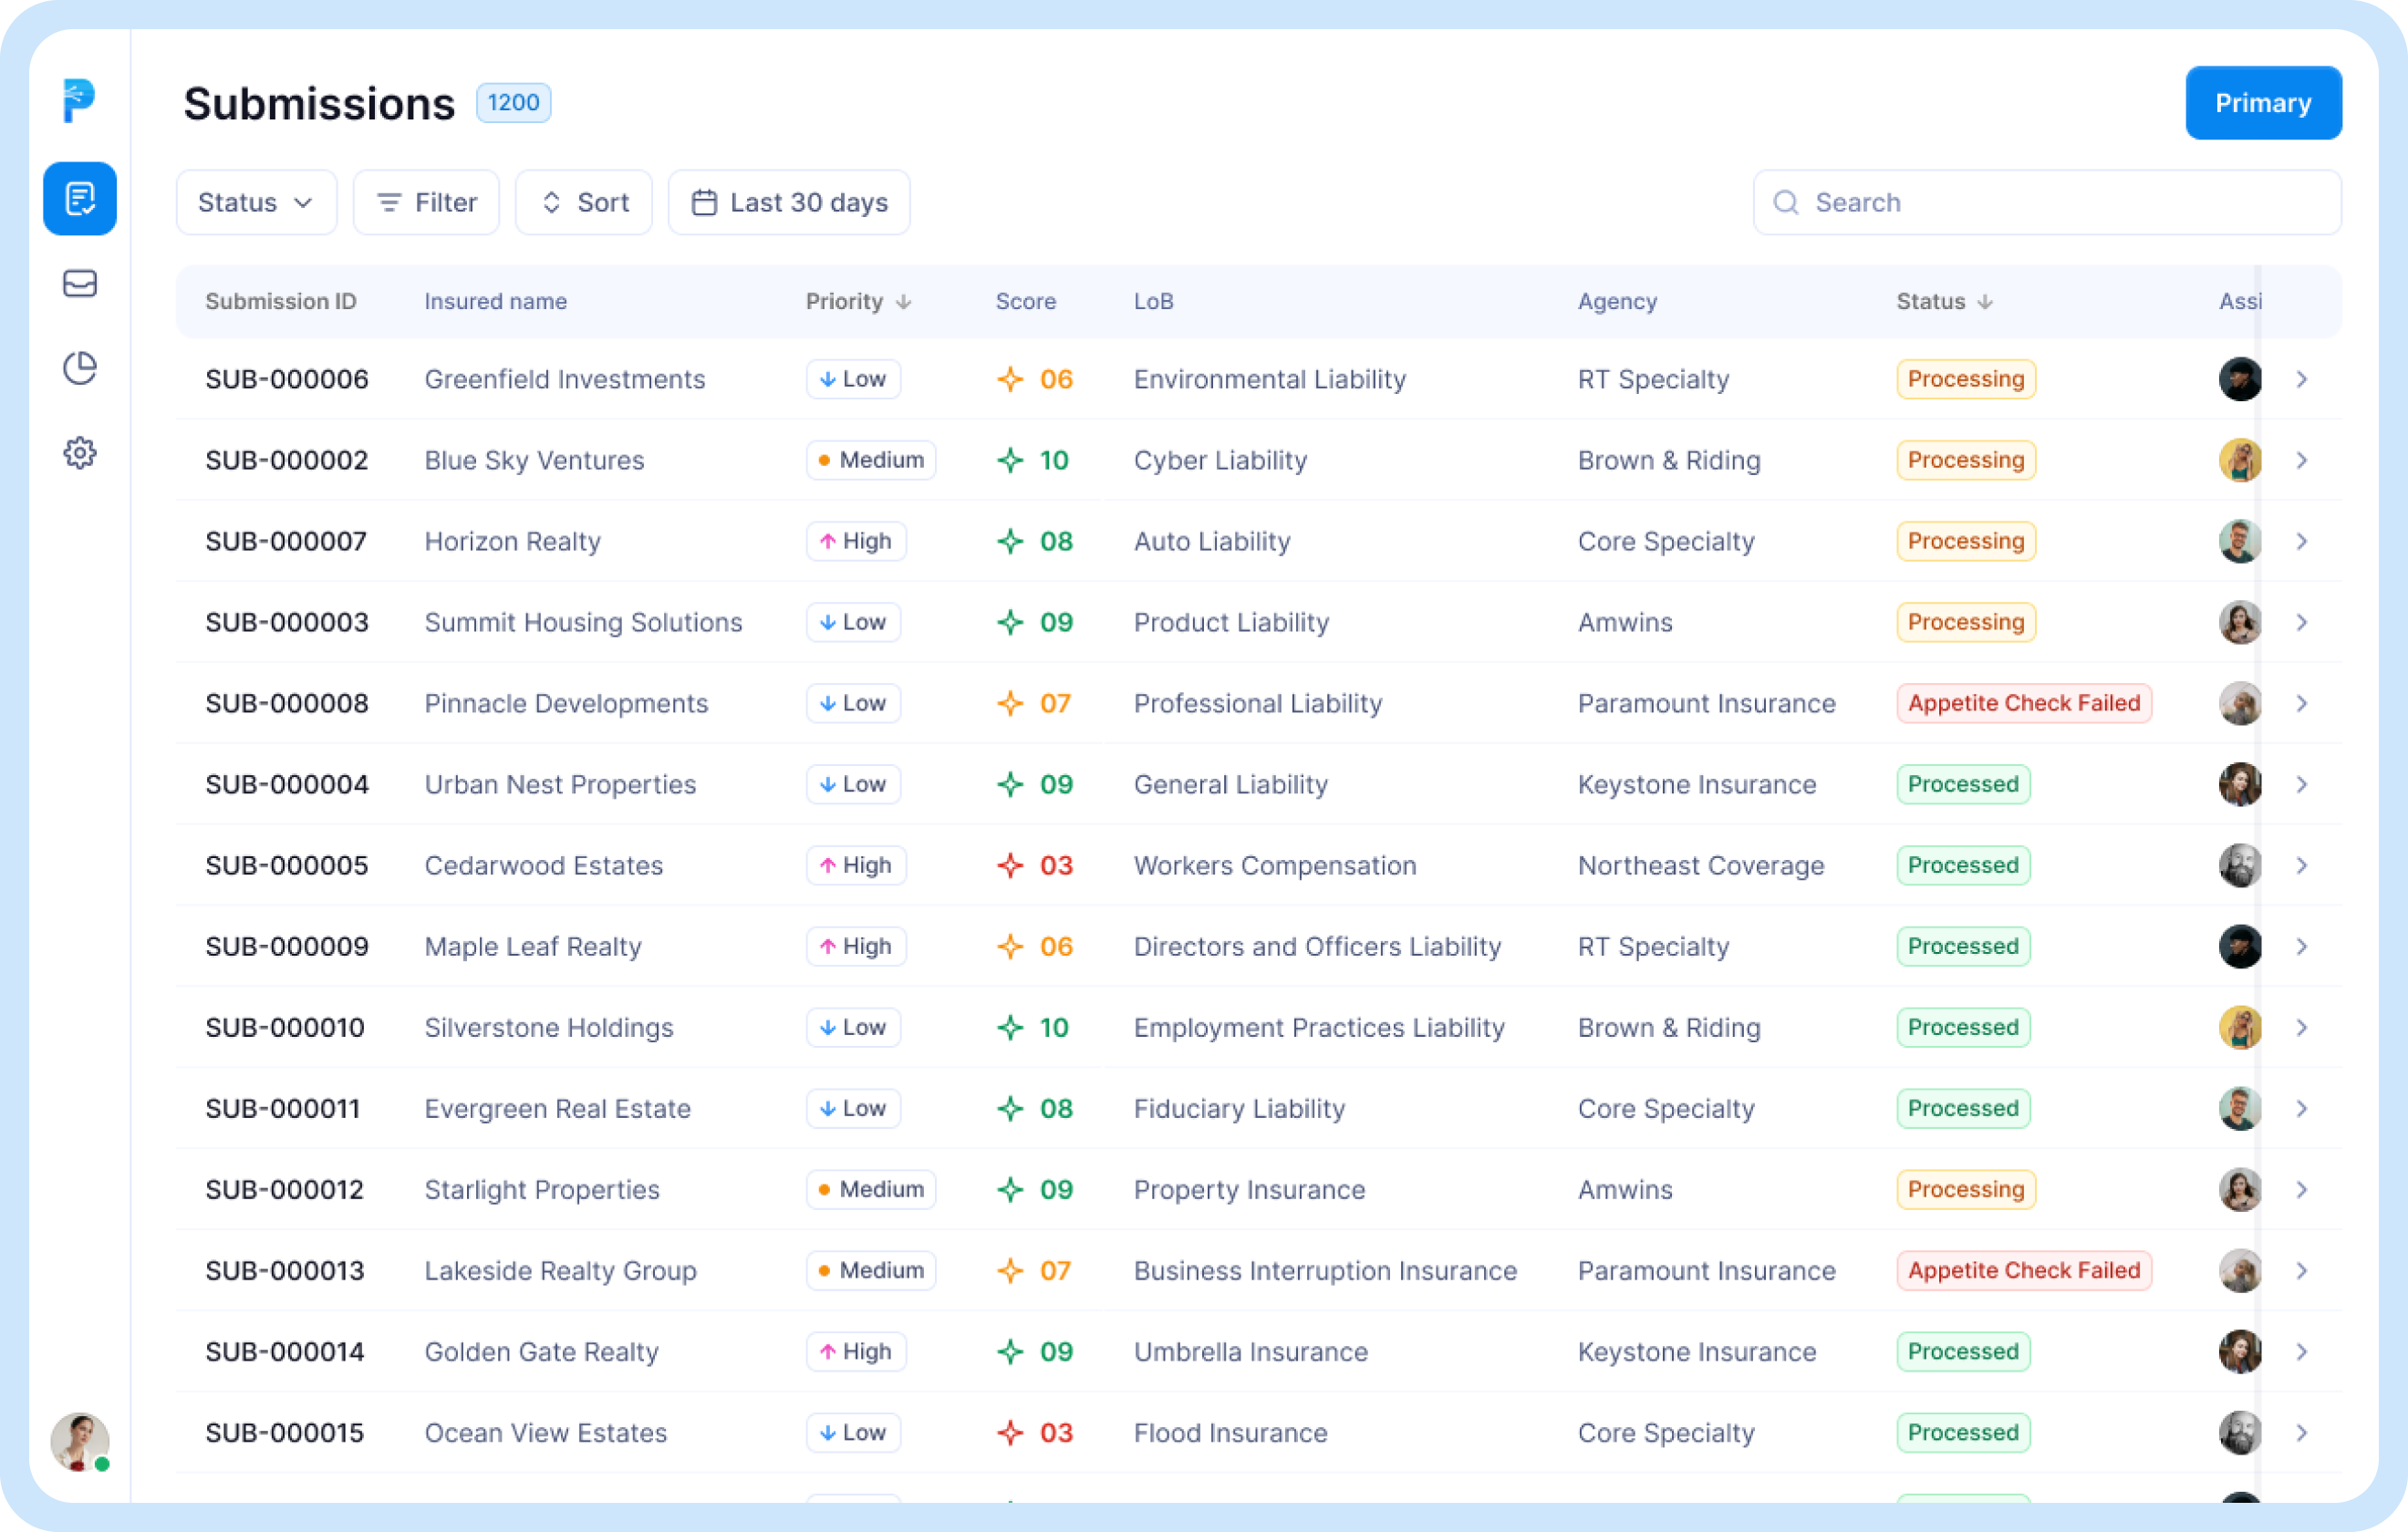
Task: Click Appetite Check Failed badge for Pinnacle Developments
Action: click(x=2023, y=703)
